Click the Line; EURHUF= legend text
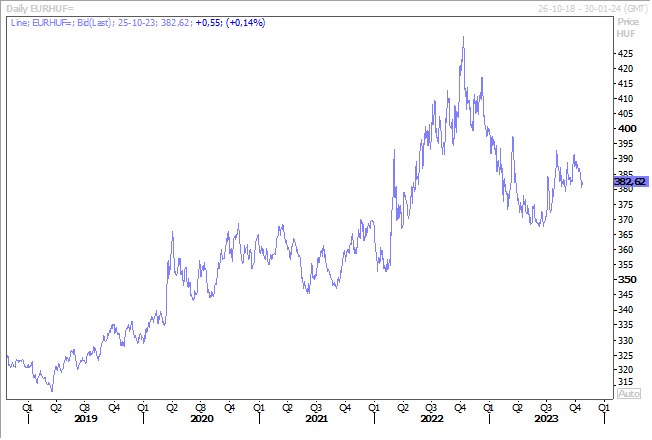 (x=43, y=22)
